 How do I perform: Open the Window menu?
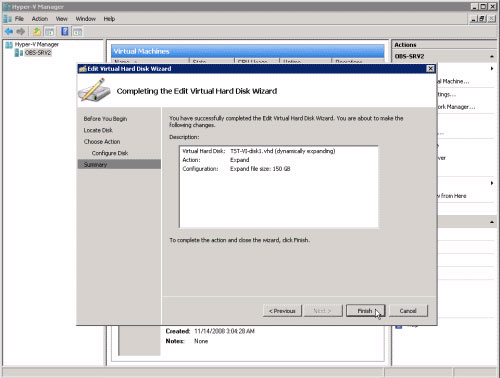tap(86, 19)
